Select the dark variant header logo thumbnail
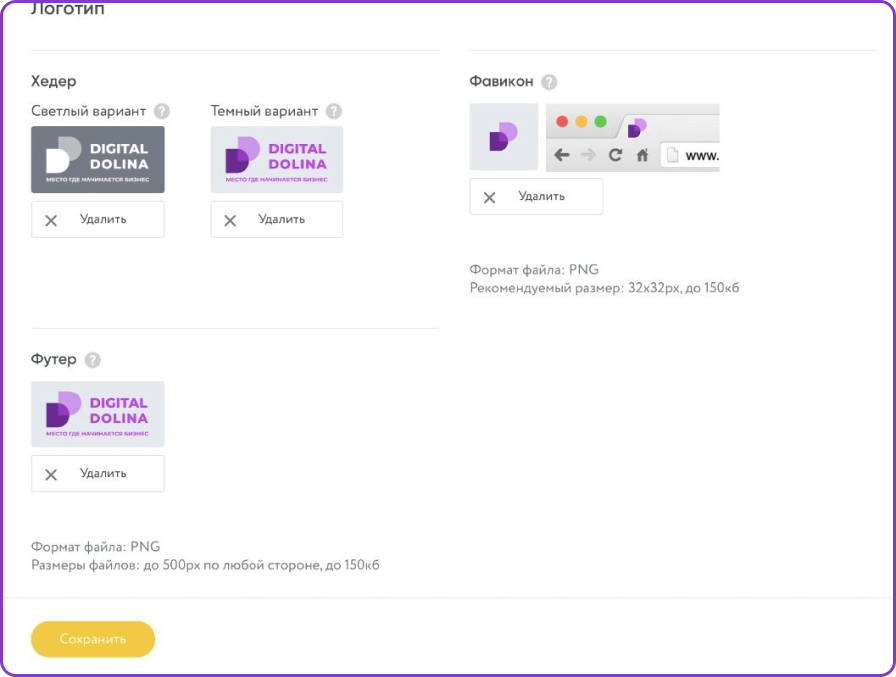Image resolution: width=896 pixels, height=677 pixels. pos(277,159)
